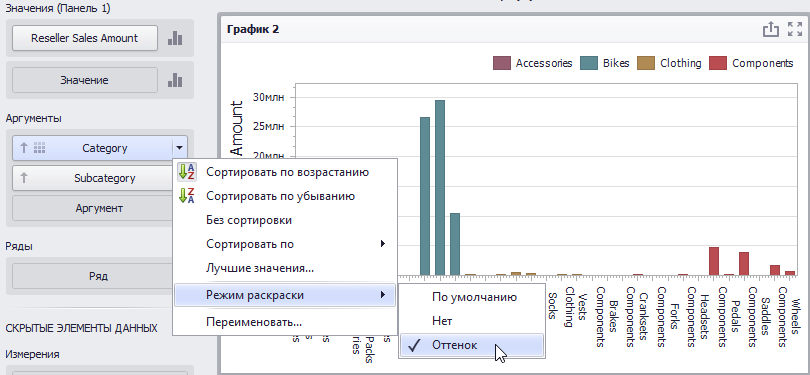Image resolution: width=810 pixels, height=375 pixels.
Task: Click the График 2 chart title
Action: pos(253,29)
